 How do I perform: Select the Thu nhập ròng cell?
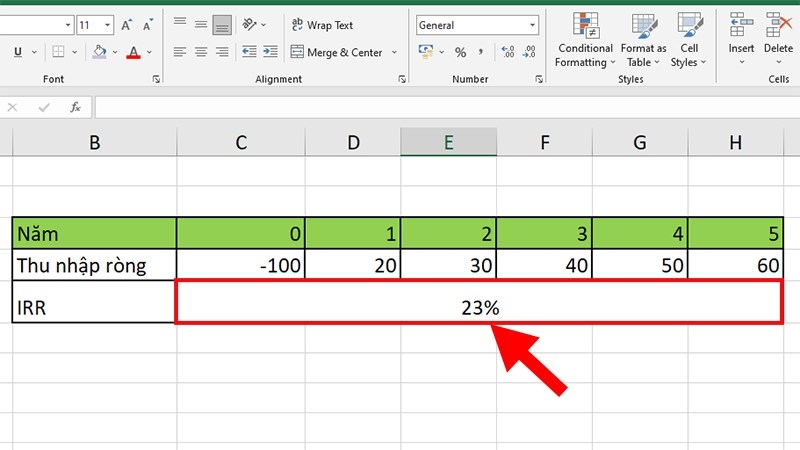coord(94,265)
